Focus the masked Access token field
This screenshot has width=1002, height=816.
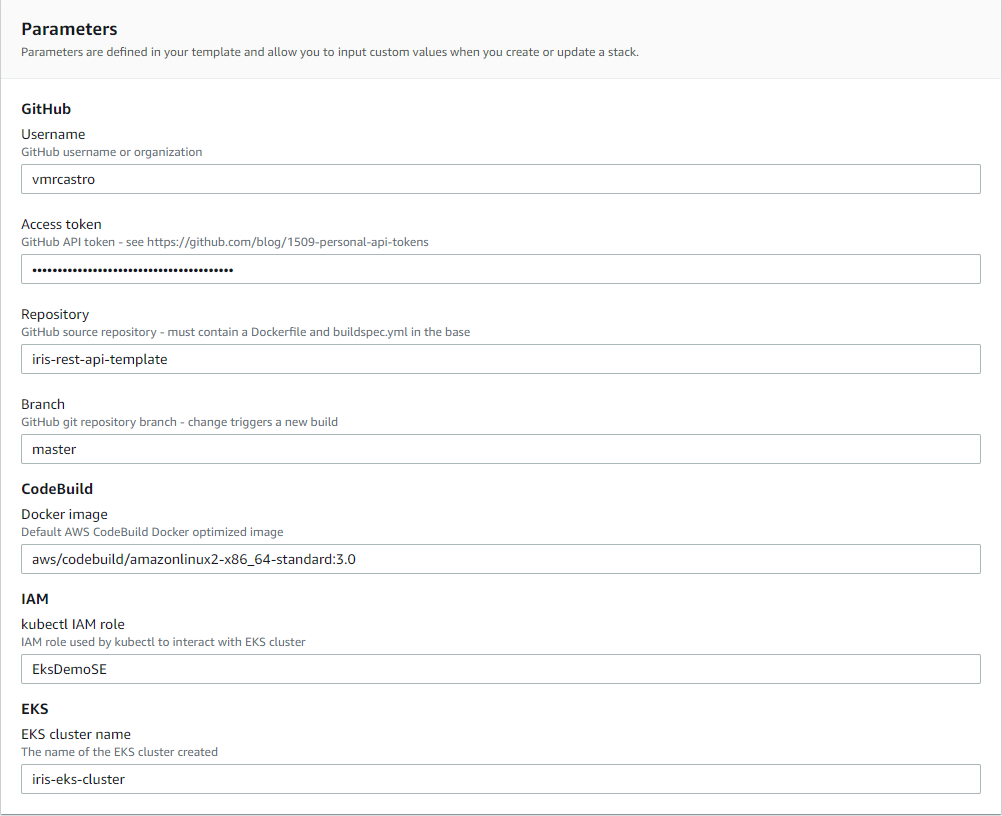pos(500,269)
